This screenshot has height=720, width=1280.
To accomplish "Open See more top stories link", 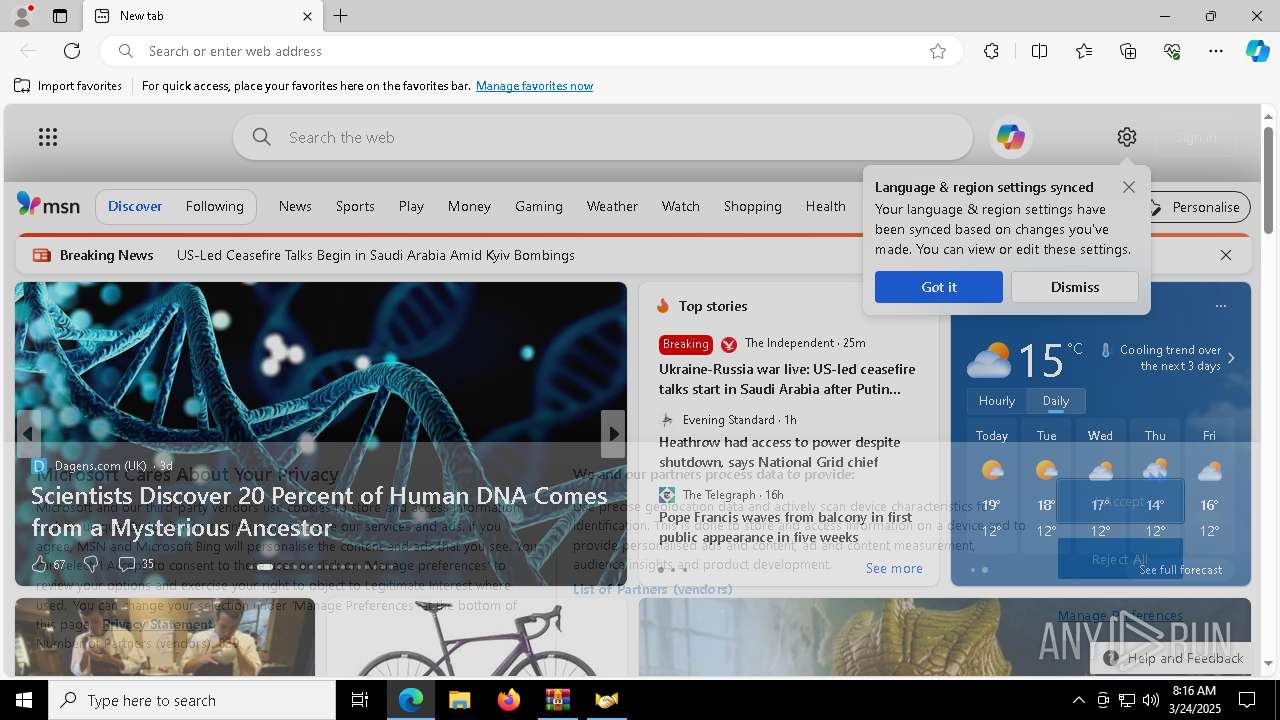I will point(894,568).
